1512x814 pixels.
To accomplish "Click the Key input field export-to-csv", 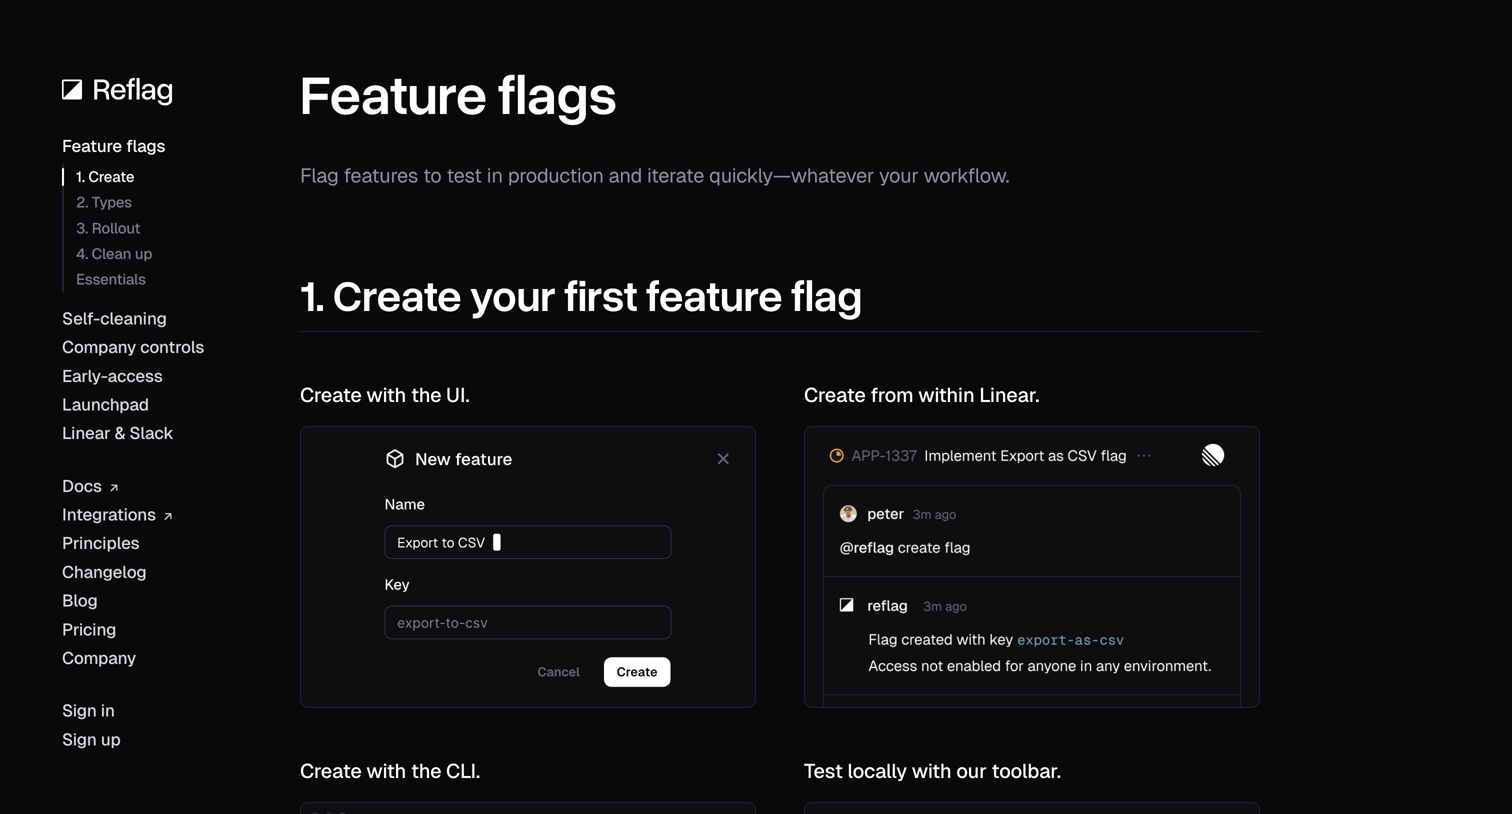I will [528, 622].
